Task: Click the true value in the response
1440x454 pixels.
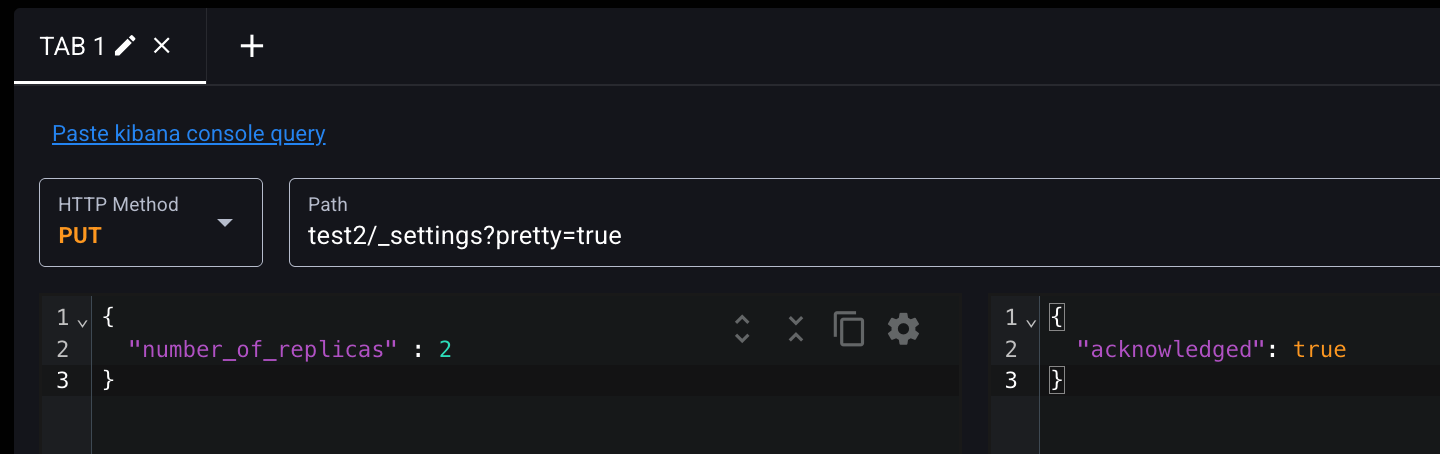Action: pos(1320,349)
